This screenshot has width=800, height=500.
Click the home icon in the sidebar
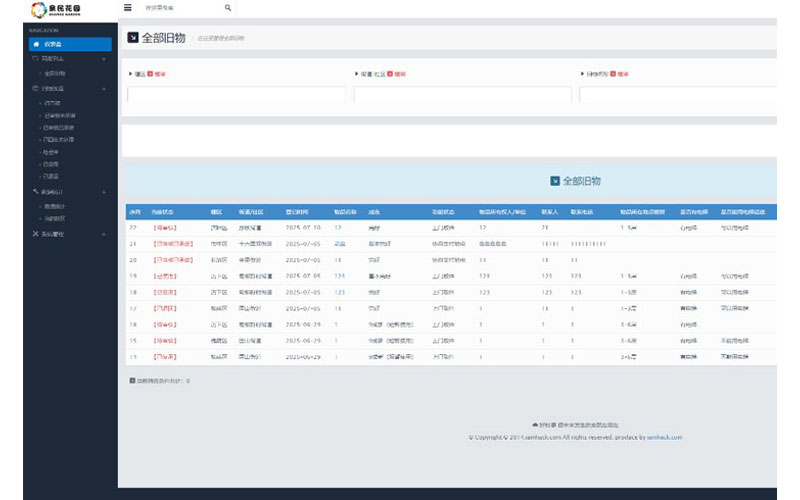(36, 44)
